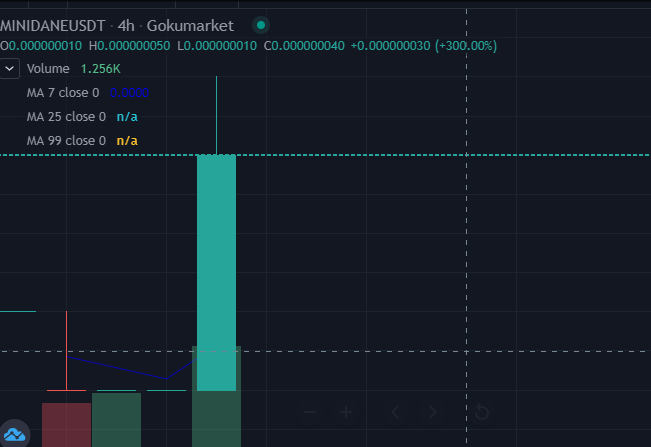Click the +300.00% change value
The height and width of the screenshot is (447, 651).
[465, 46]
